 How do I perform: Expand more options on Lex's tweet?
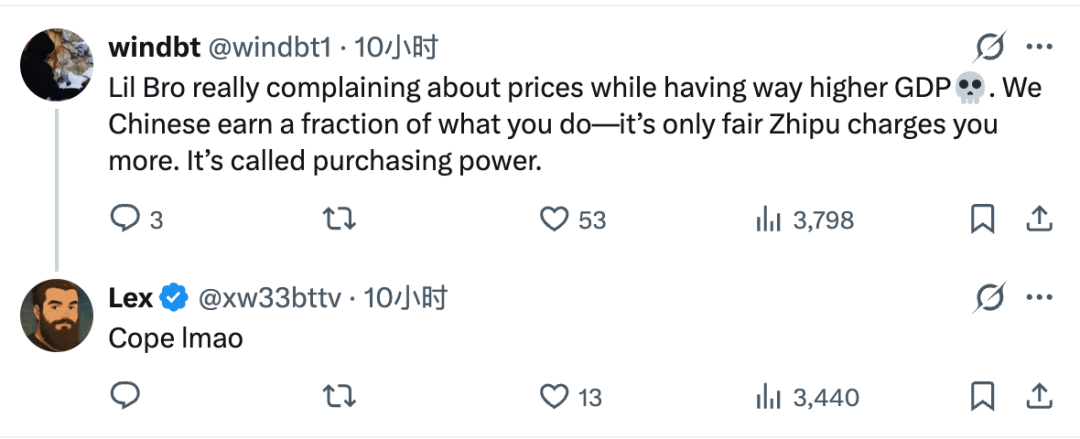pos(1040,297)
